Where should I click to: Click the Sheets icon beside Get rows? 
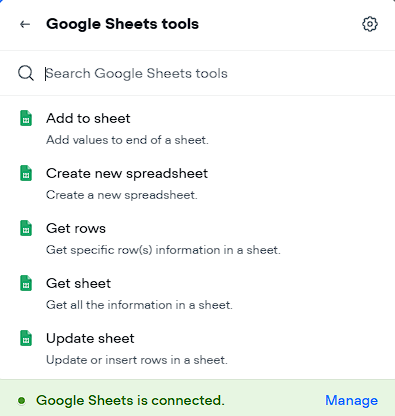(26, 228)
